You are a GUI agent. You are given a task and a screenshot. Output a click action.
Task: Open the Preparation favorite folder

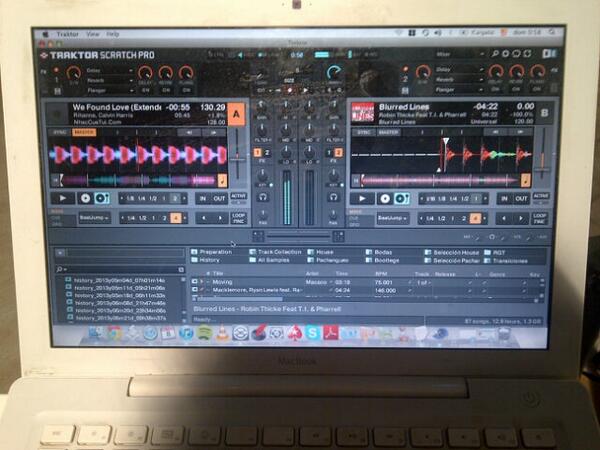pyautogui.click(x=212, y=252)
